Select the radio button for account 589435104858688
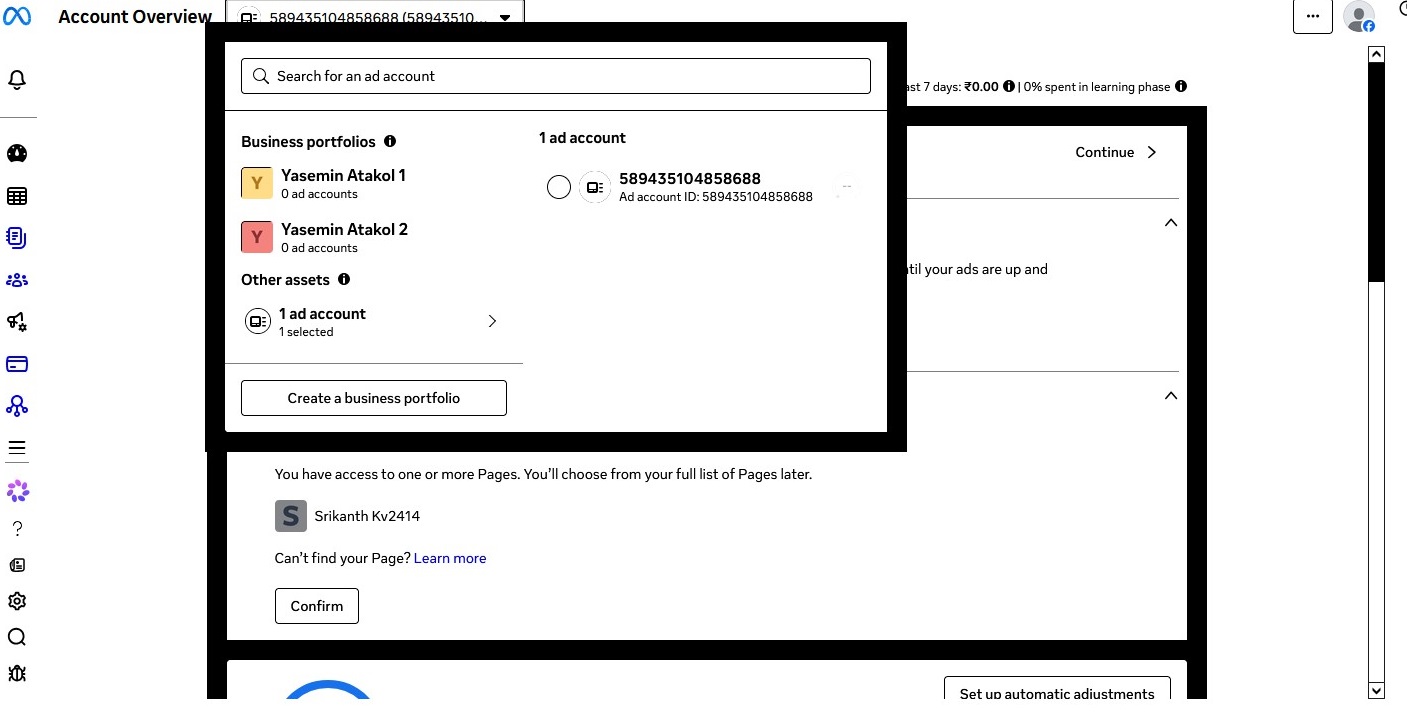This screenshot has width=1407, height=719. click(x=559, y=187)
